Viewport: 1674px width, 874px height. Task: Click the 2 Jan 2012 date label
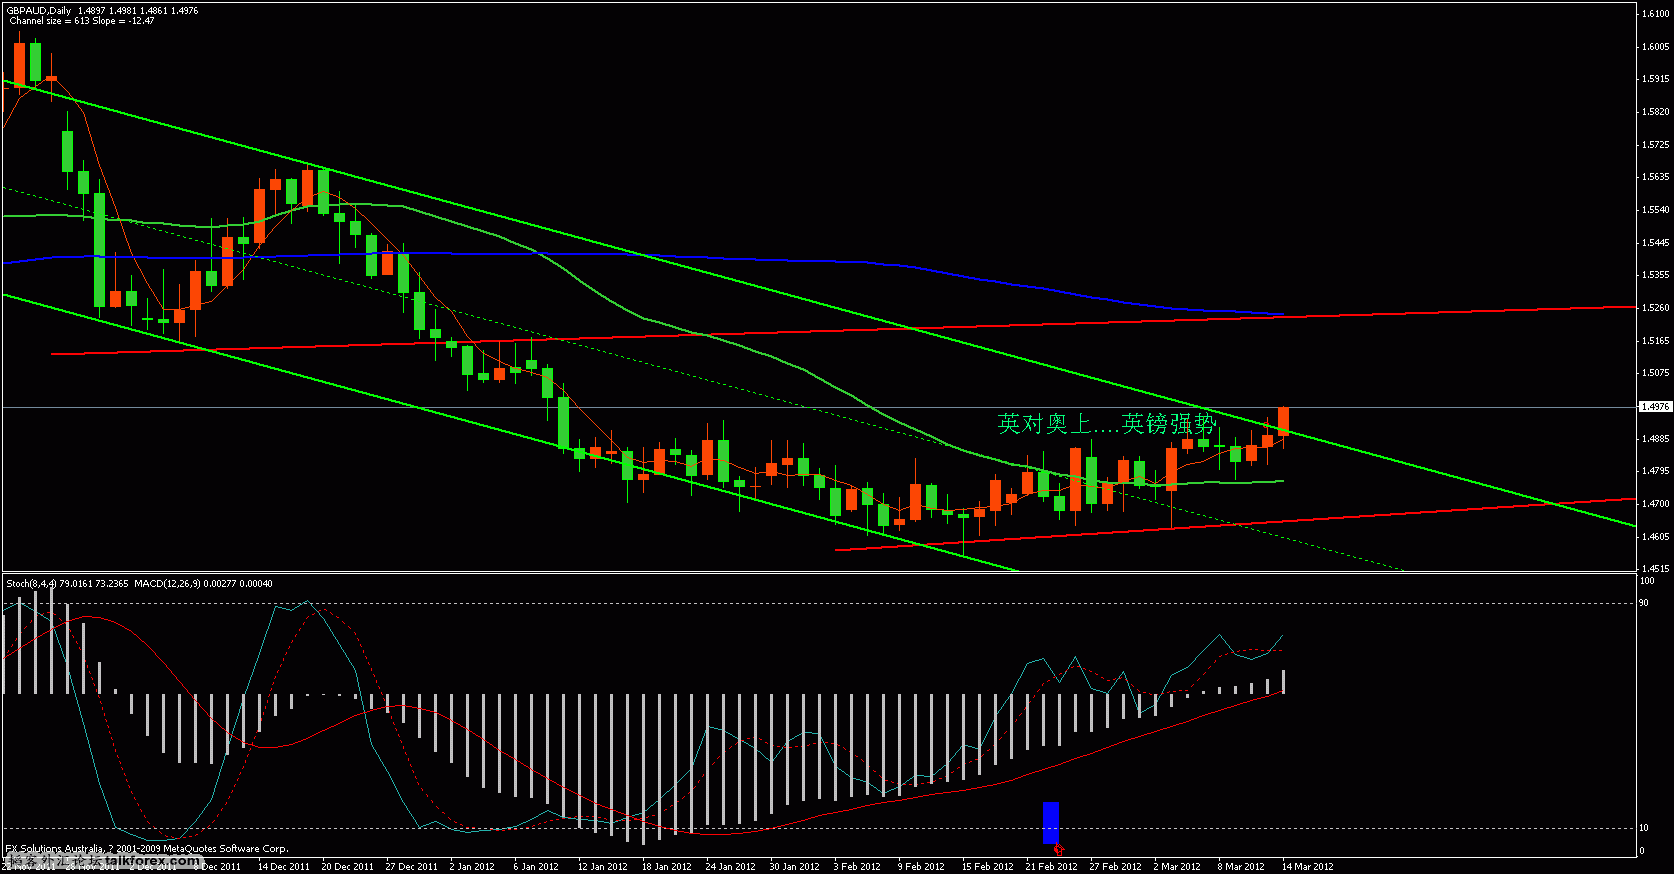point(472,866)
